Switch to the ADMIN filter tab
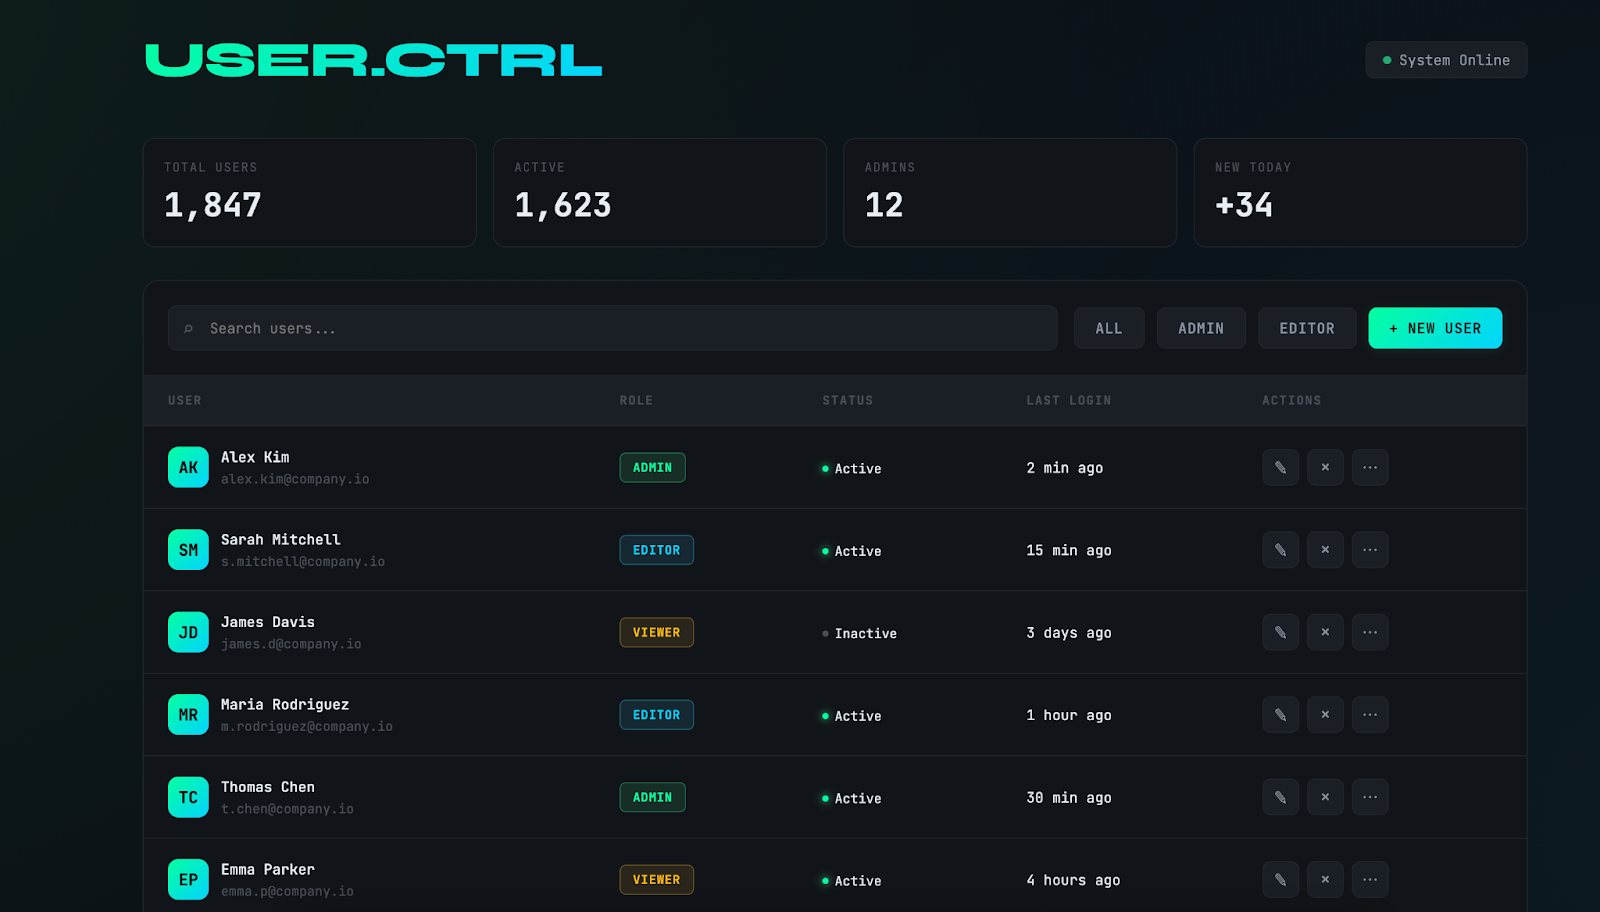The width and height of the screenshot is (1600, 912). coord(1200,327)
